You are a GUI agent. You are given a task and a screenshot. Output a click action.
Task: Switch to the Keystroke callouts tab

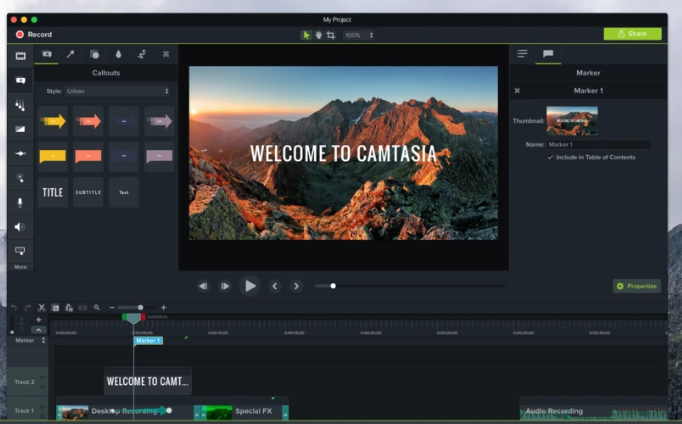pyautogui.click(x=166, y=54)
